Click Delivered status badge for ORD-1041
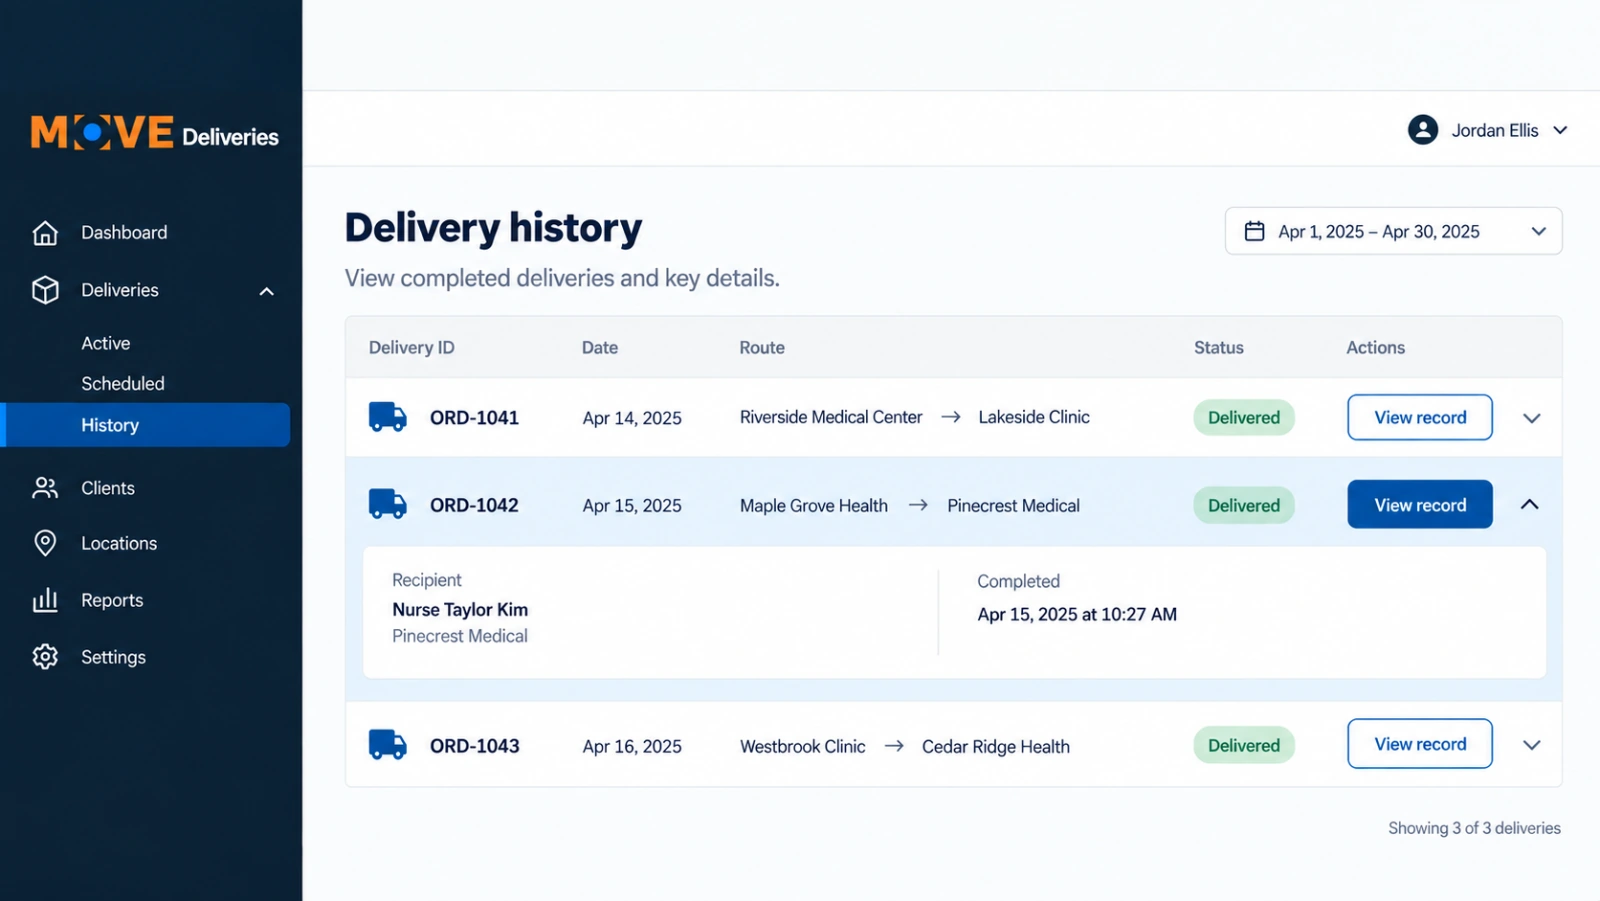Image resolution: width=1600 pixels, height=901 pixels. 1244,417
